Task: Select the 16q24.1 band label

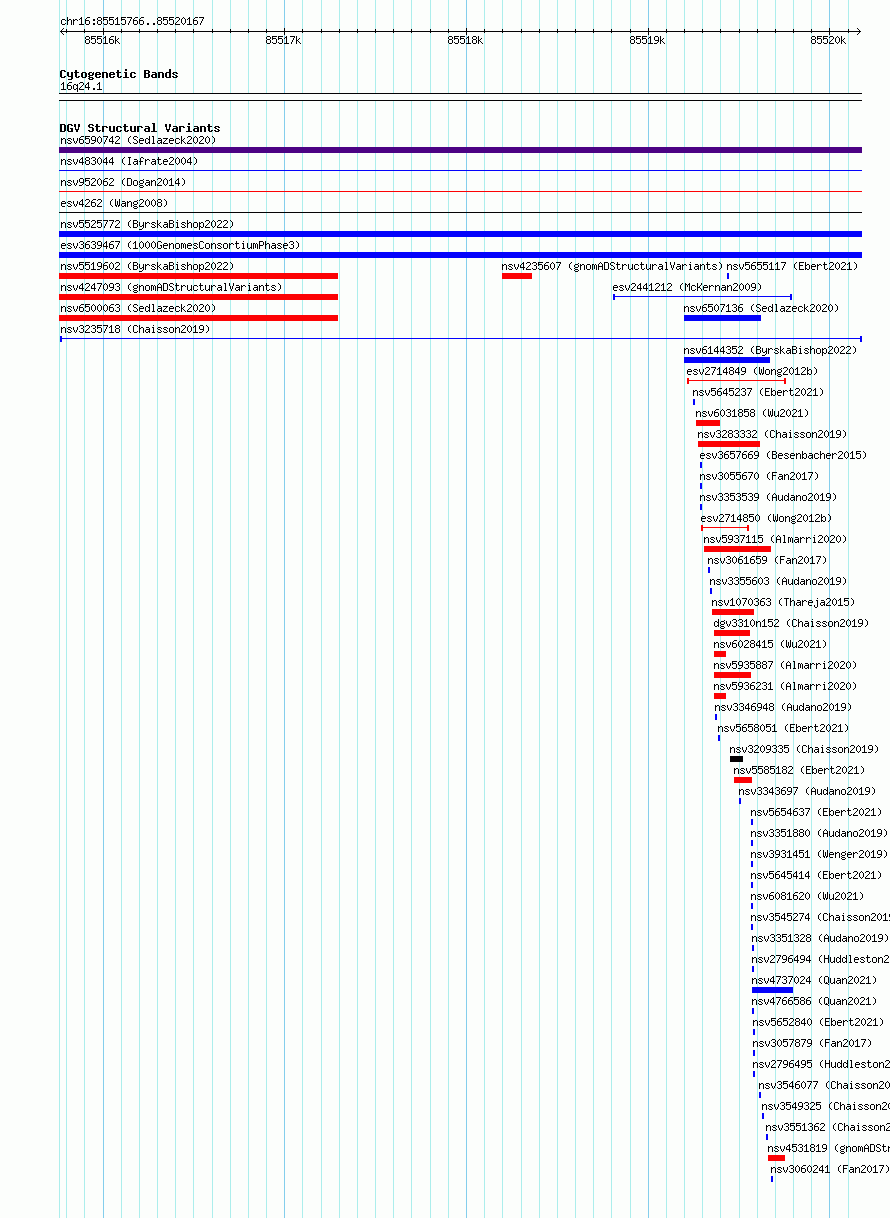Action: (81, 86)
